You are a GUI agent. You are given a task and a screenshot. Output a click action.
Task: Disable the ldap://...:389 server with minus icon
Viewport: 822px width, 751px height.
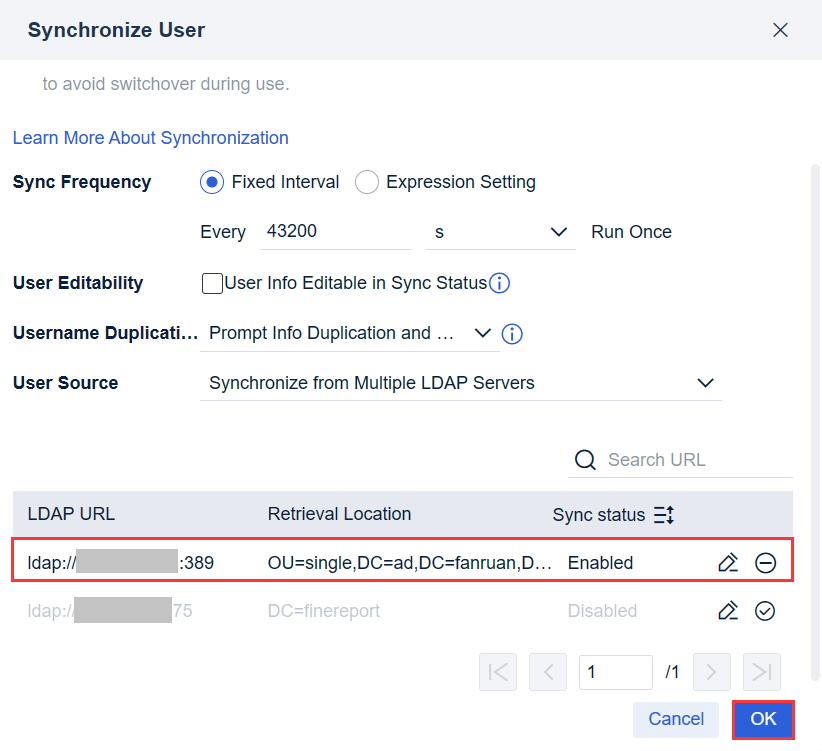coord(765,562)
